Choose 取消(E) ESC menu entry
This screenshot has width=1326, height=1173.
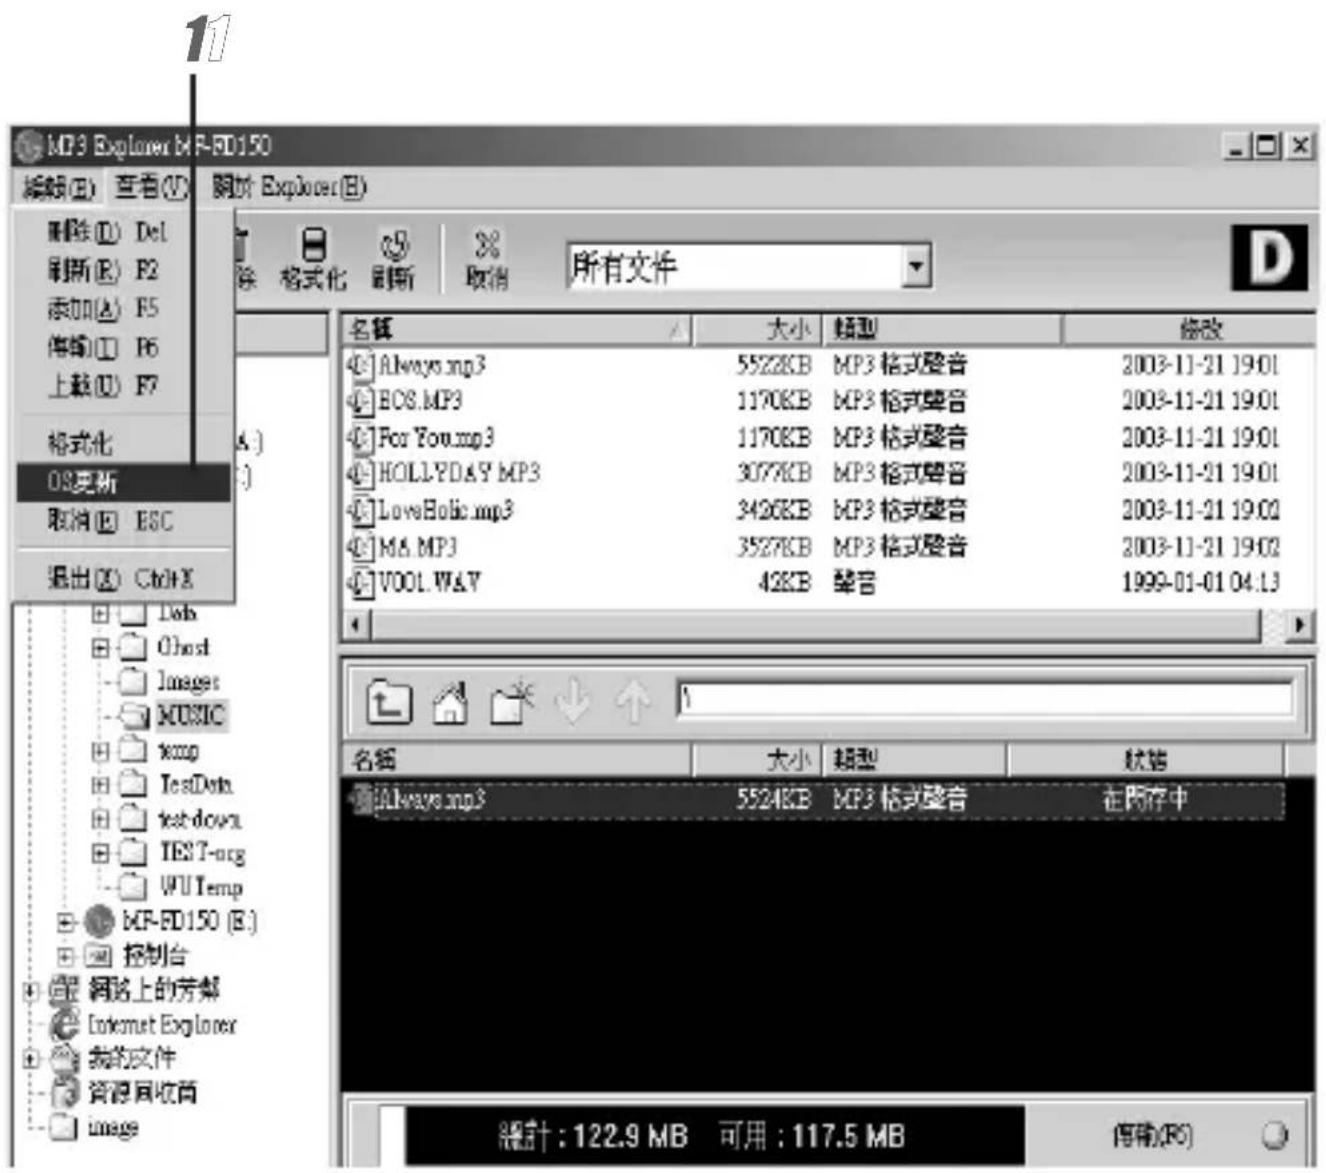124,521
